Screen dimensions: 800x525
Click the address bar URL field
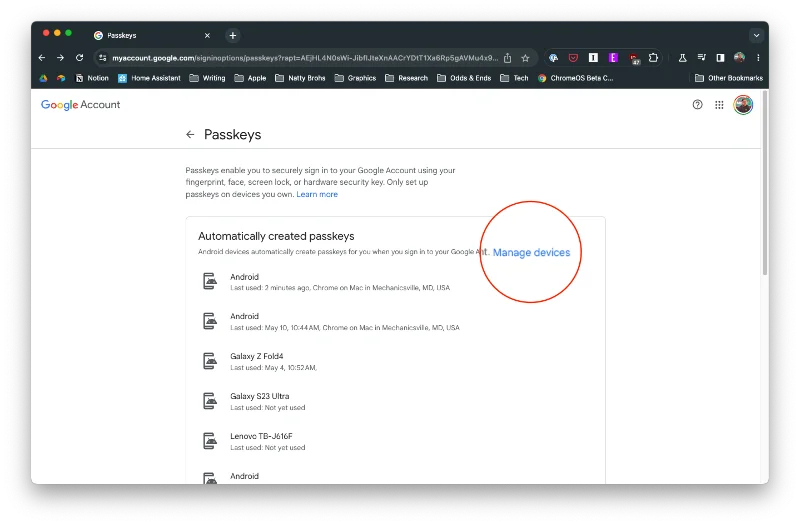(x=300, y=58)
